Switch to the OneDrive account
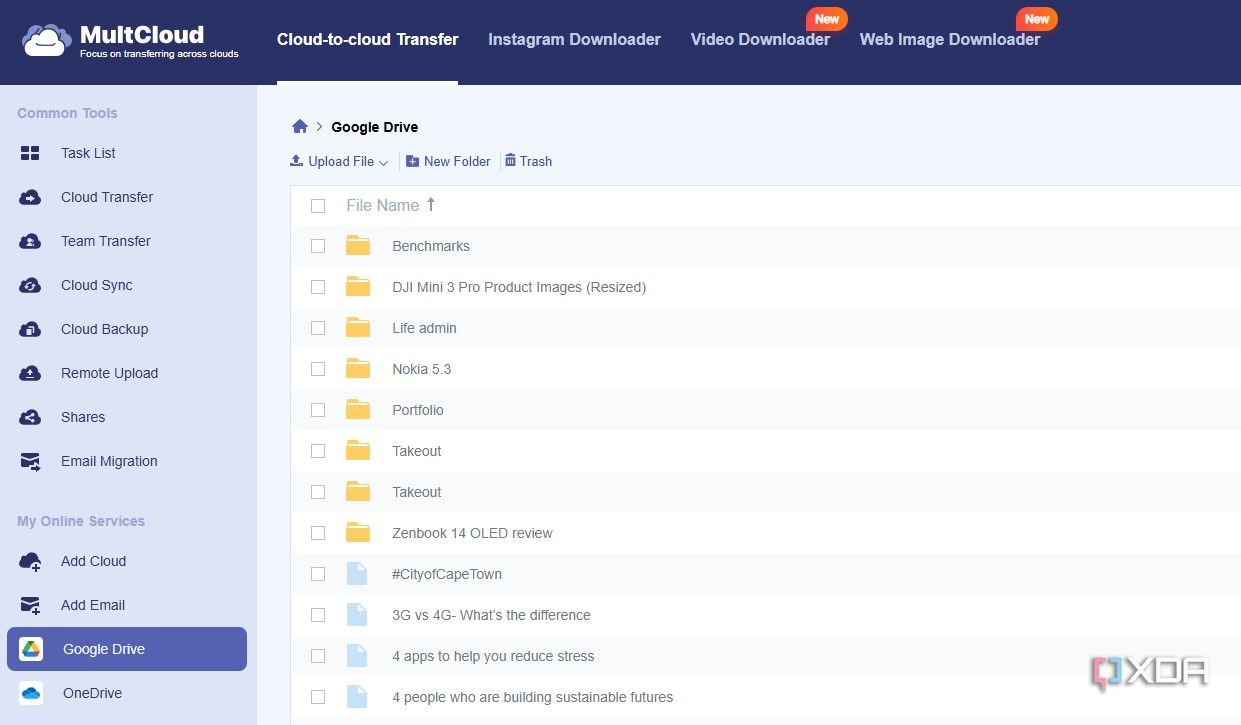The height and width of the screenshot is (725, 1241). (91, 693)
